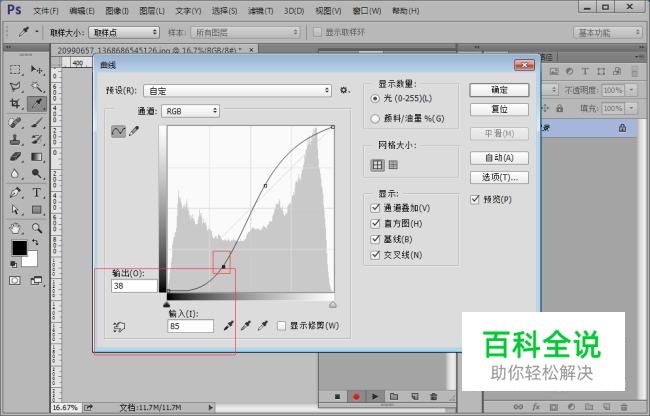Select the Move tool
The height and width of the screenshot is (416, 650).
[x=37, y=70]
